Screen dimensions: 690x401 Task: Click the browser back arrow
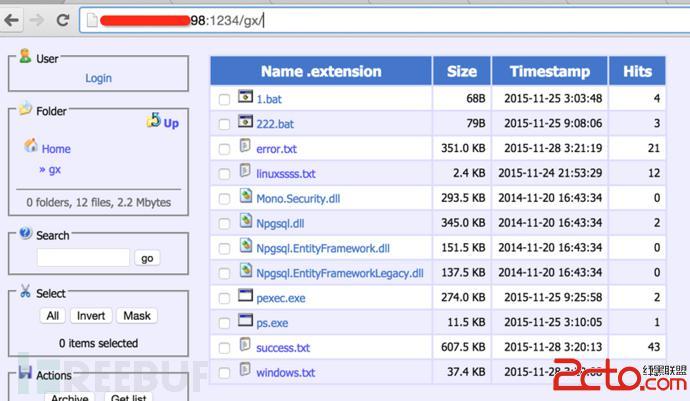[12, 20]
